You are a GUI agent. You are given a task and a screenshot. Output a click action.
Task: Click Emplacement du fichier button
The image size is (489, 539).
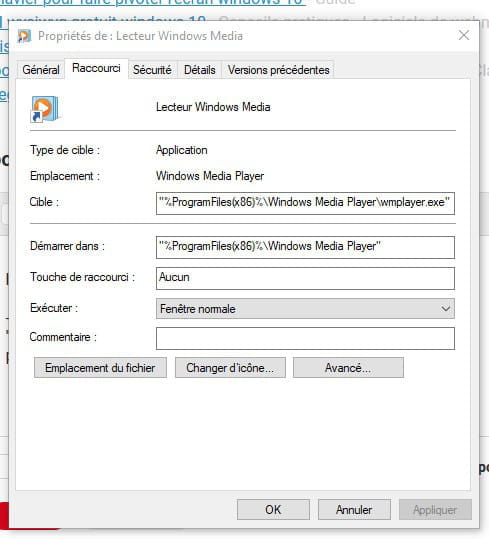[x=100, y=368]
